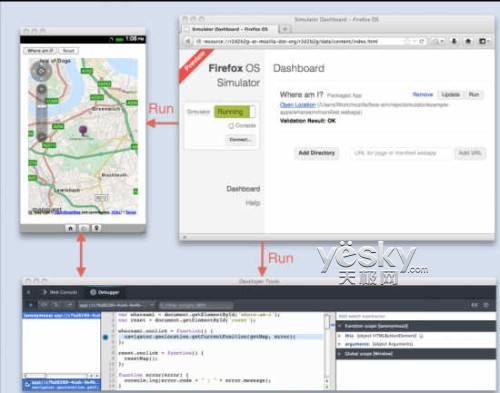Close the Developer Tools toolbox with the X
This screenshot has width=500, height=393.
[29, 292]
